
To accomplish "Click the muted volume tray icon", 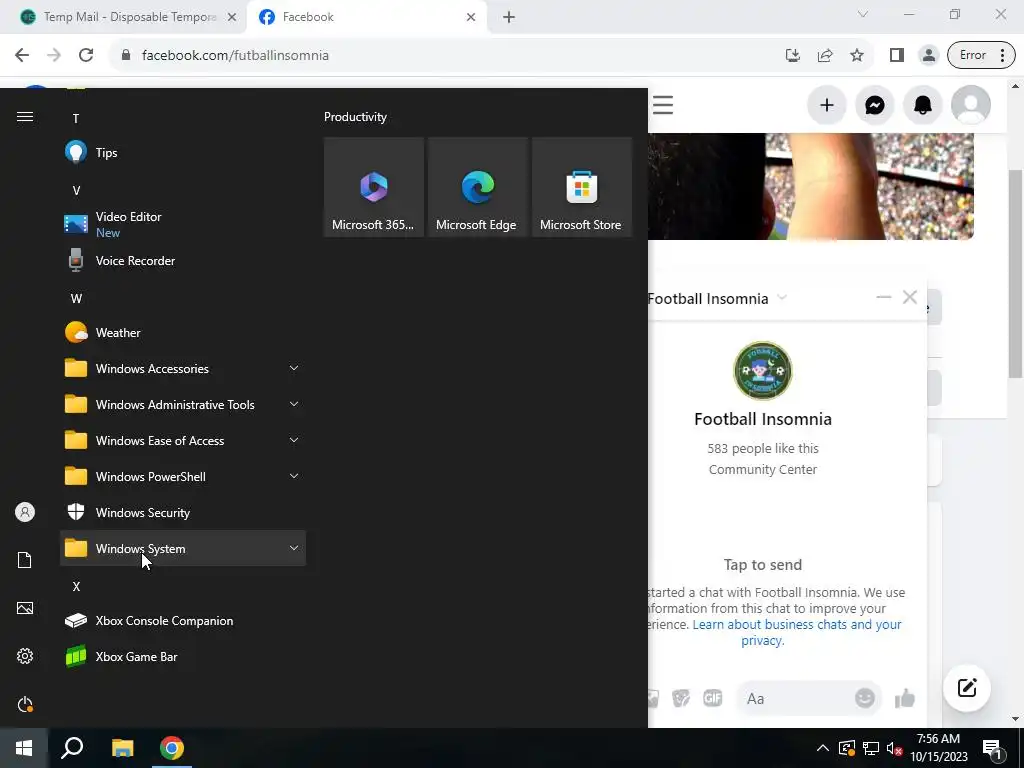I will [x=894, y=748].
